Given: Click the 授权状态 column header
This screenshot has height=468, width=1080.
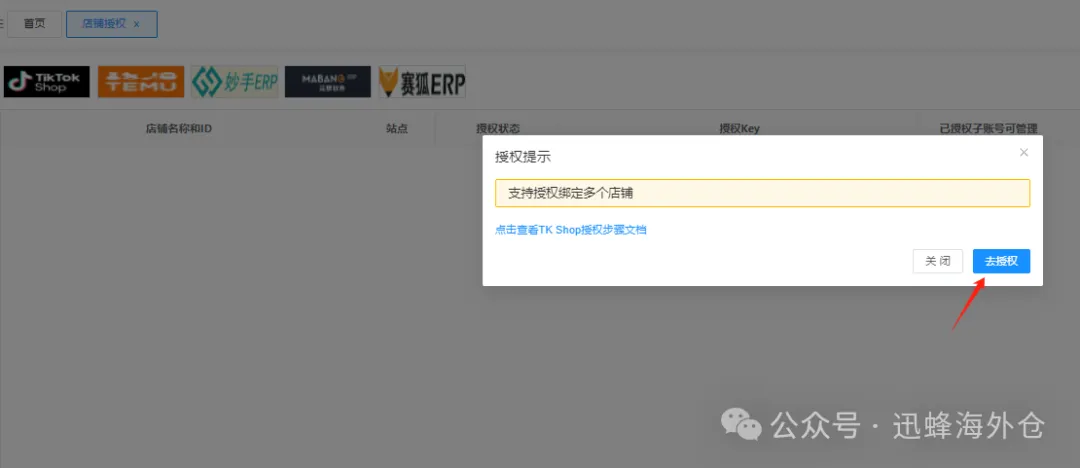Looking at the screenshot, I should (498, 129).
